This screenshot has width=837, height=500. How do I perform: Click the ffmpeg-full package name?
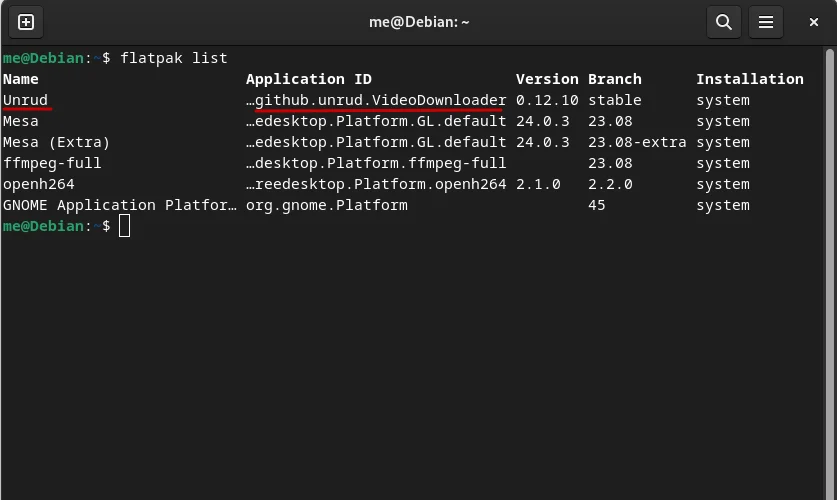point(52,163)
